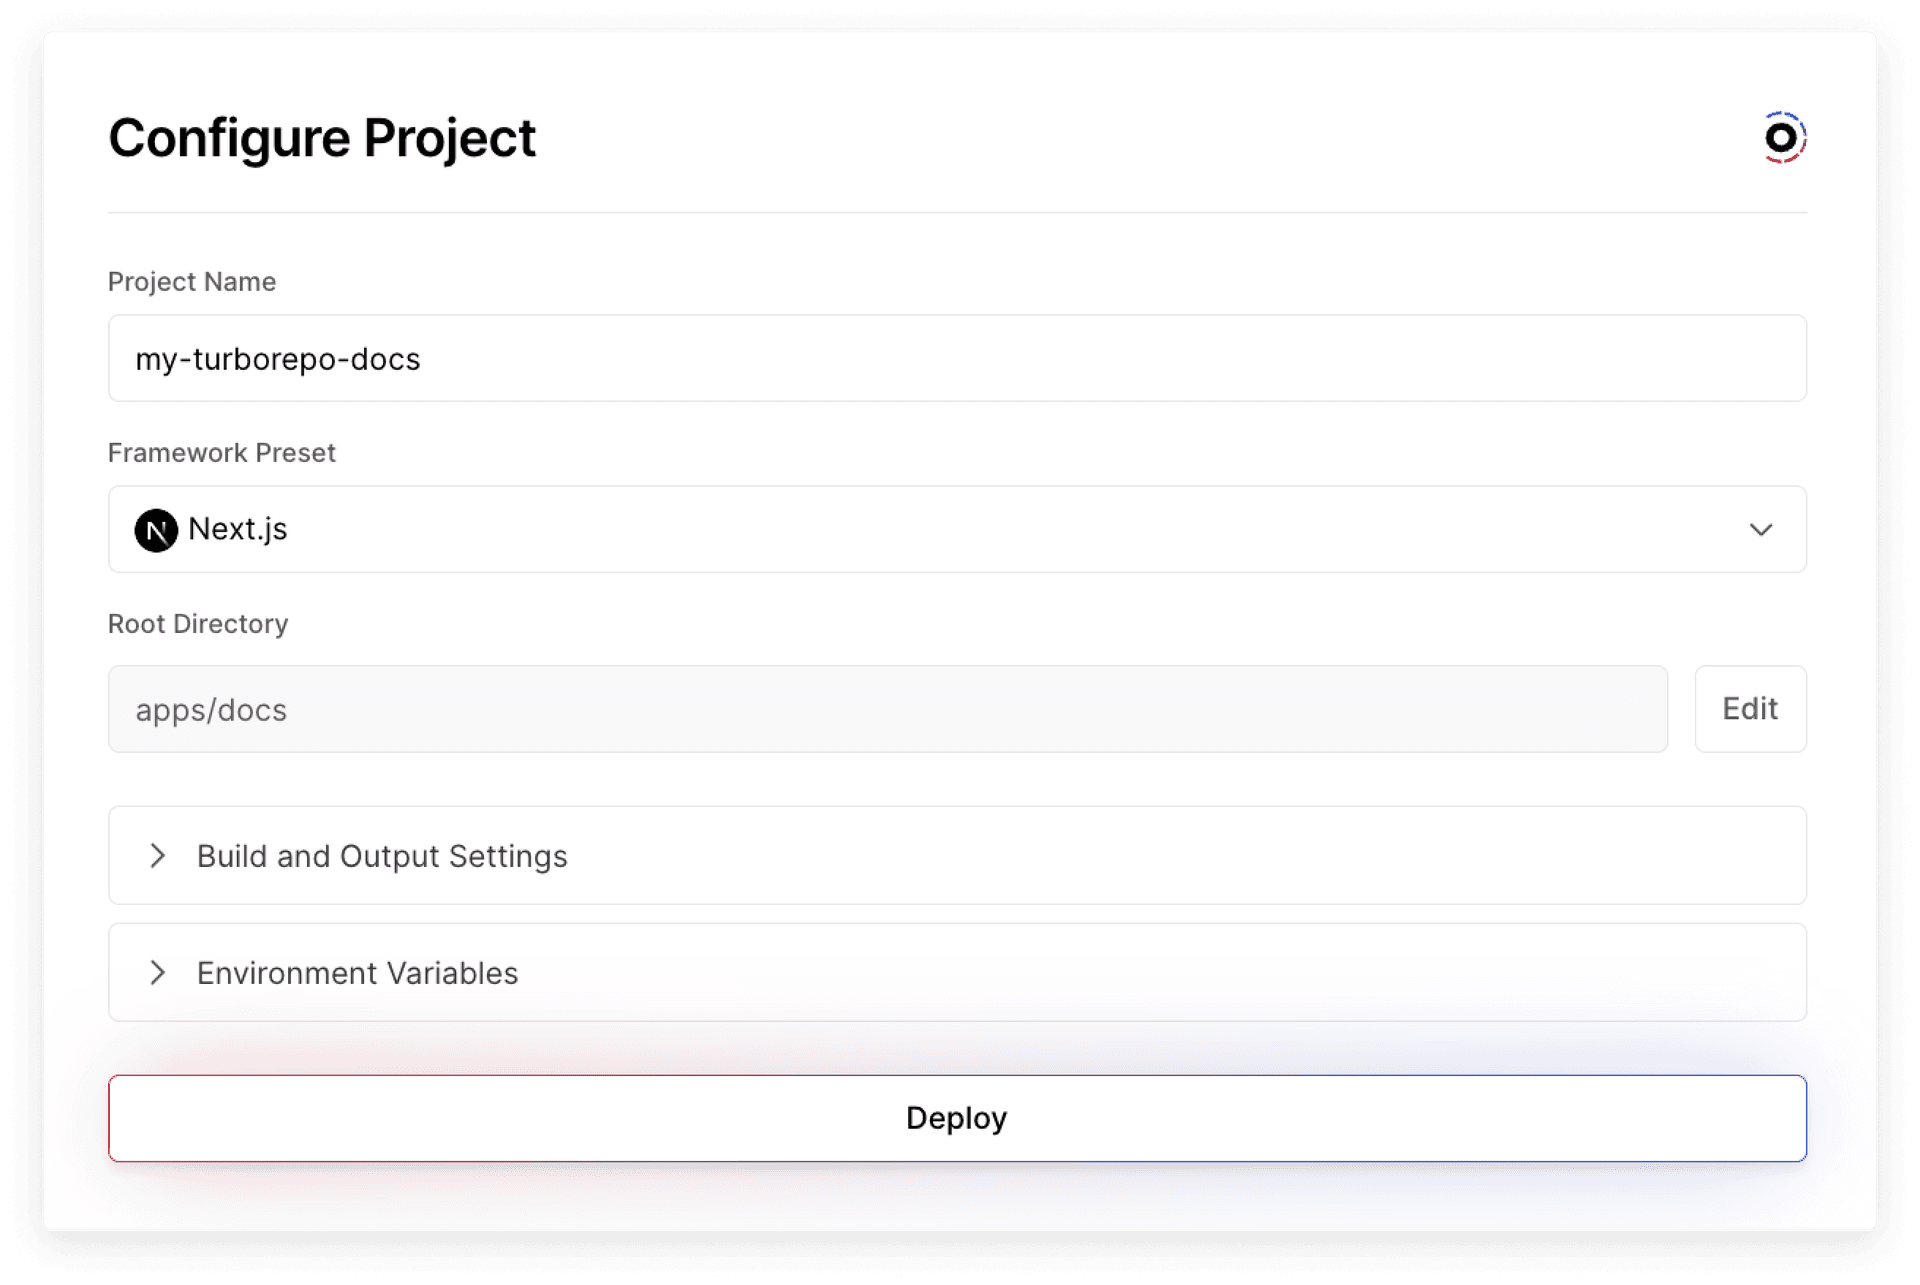Click the disclosure arrow on the Environment Variables row
This screenshot has height=1285, width=1920.
tap(157, 972)
